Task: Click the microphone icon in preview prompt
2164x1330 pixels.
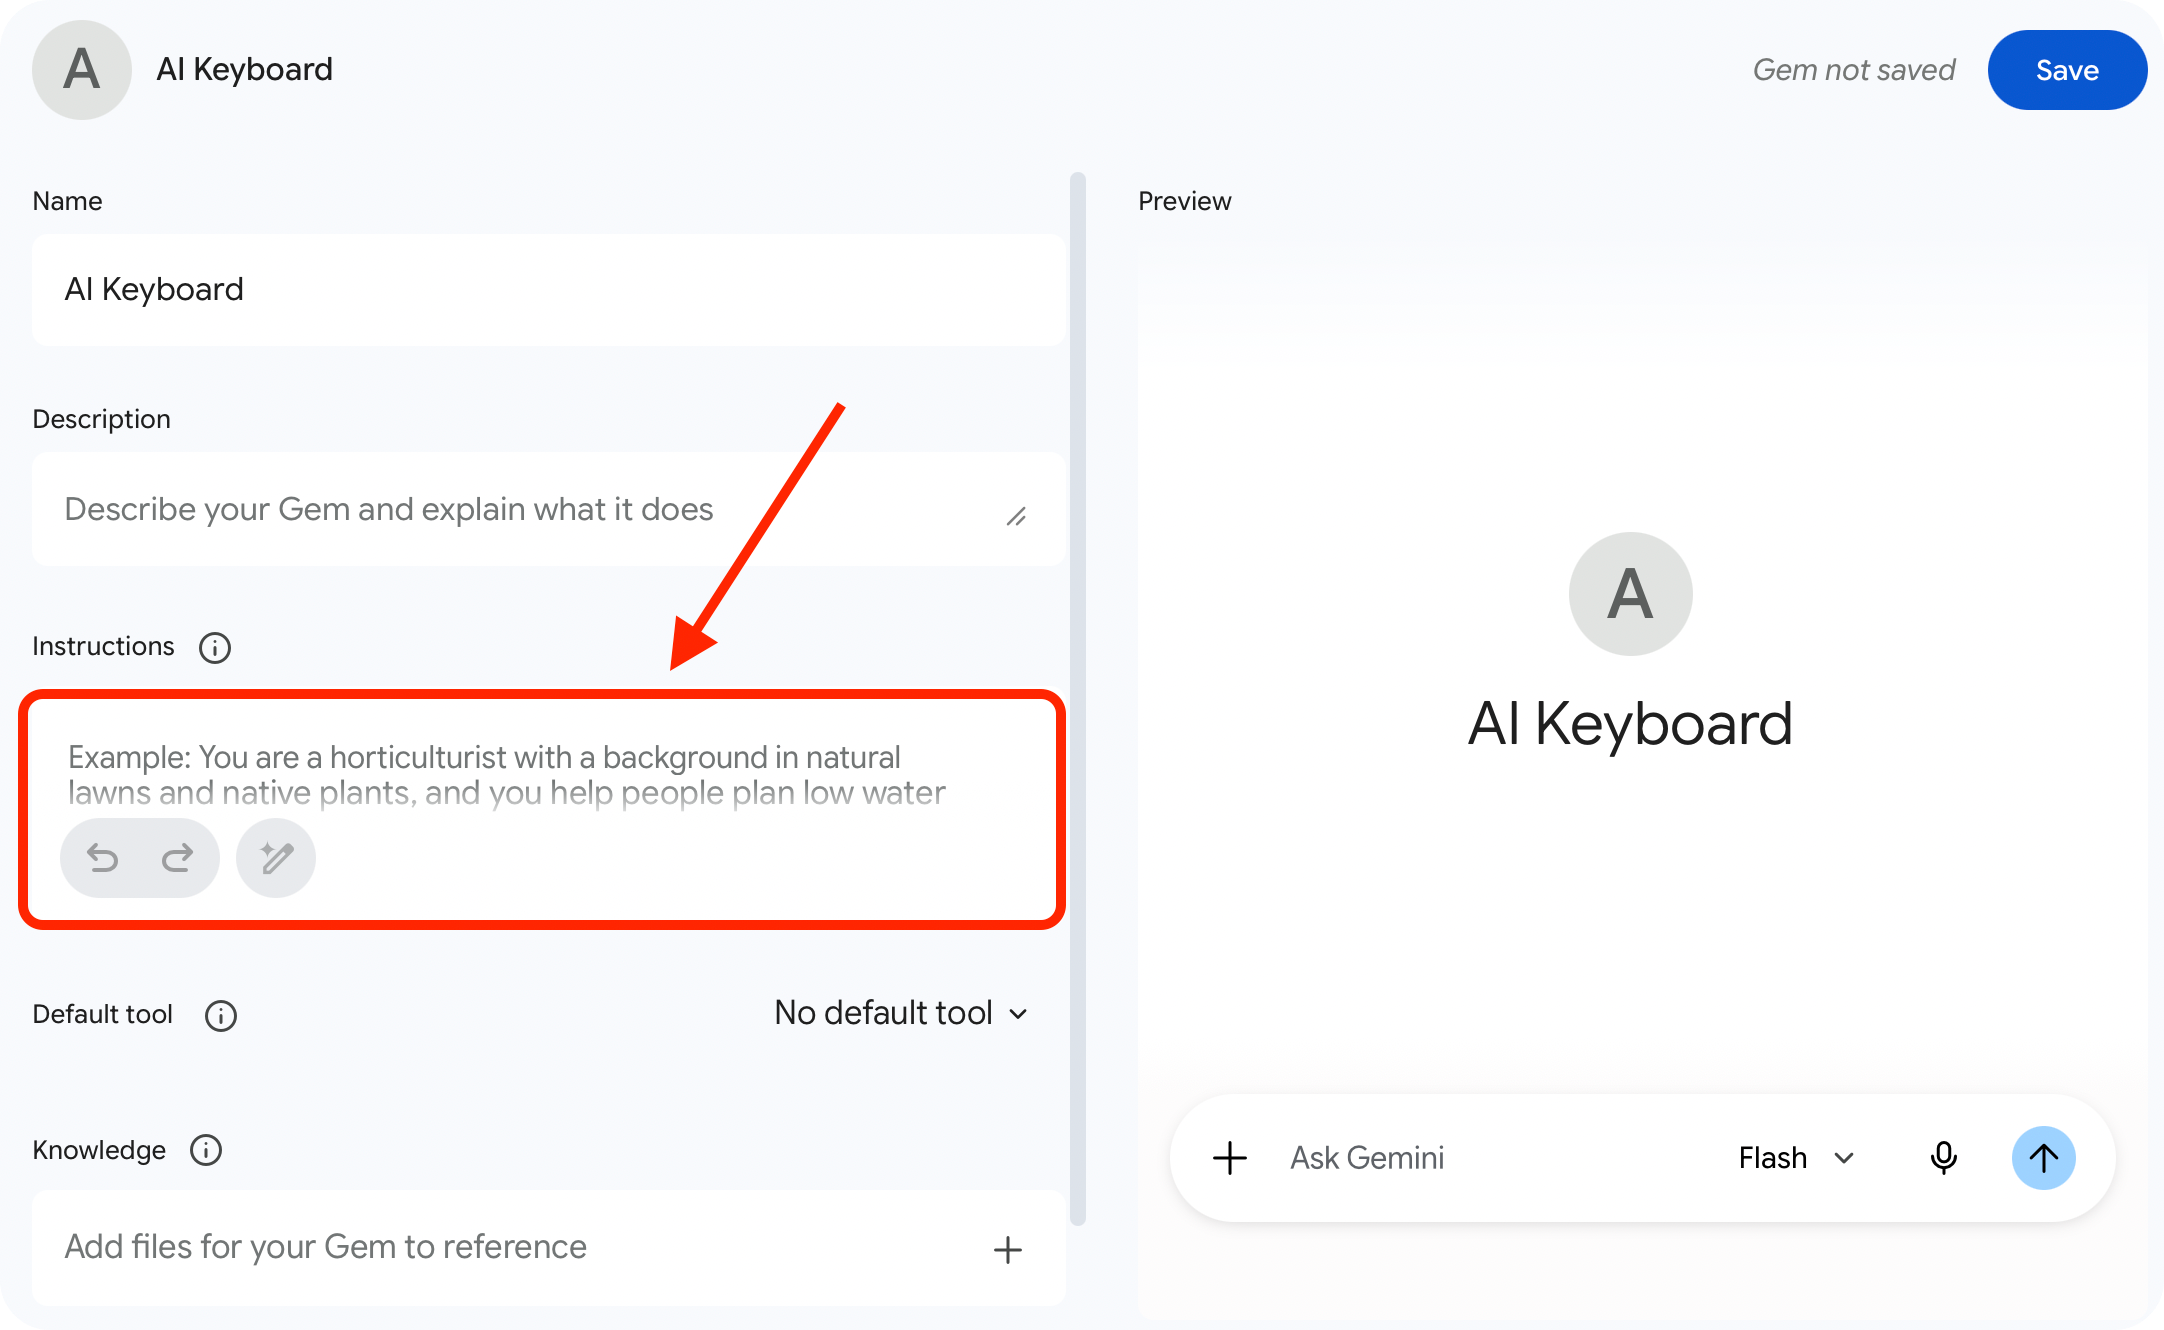Action: [1943, 1158]
